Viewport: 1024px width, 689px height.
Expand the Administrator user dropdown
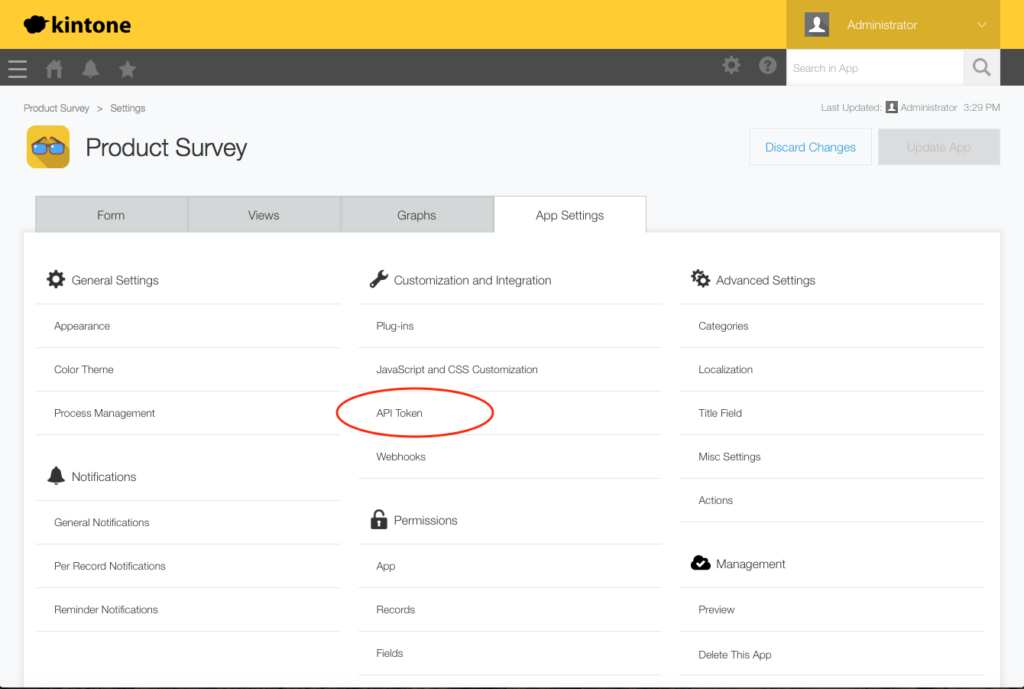(x=904, y=25)
